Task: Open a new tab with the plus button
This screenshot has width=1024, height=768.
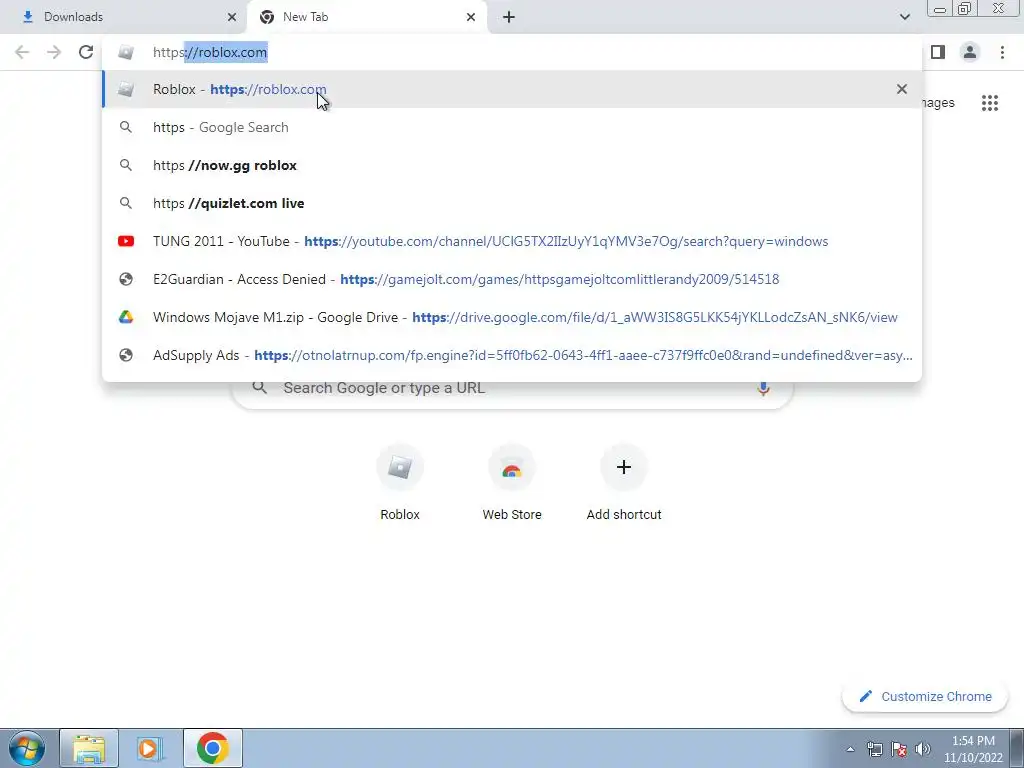Action: (509, 17)
